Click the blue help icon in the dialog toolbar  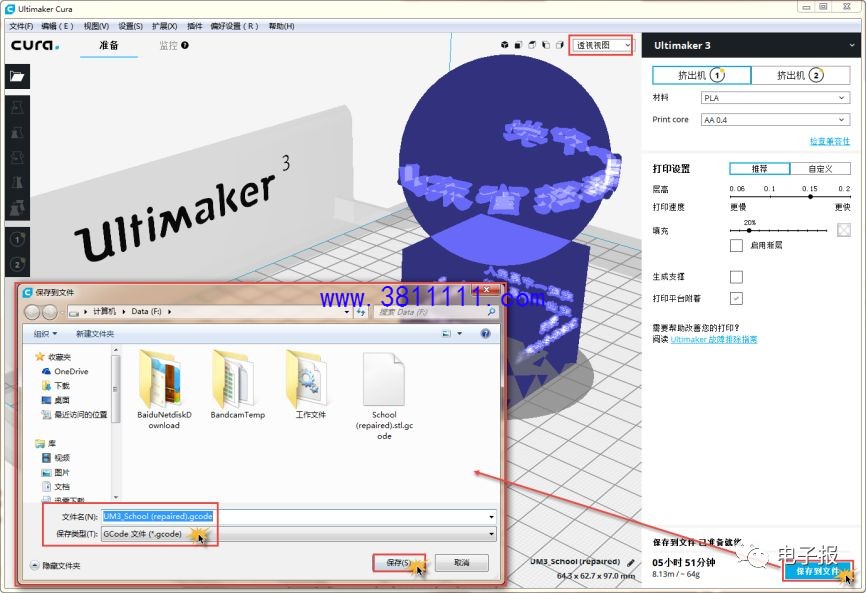click(x=485, y=333)
